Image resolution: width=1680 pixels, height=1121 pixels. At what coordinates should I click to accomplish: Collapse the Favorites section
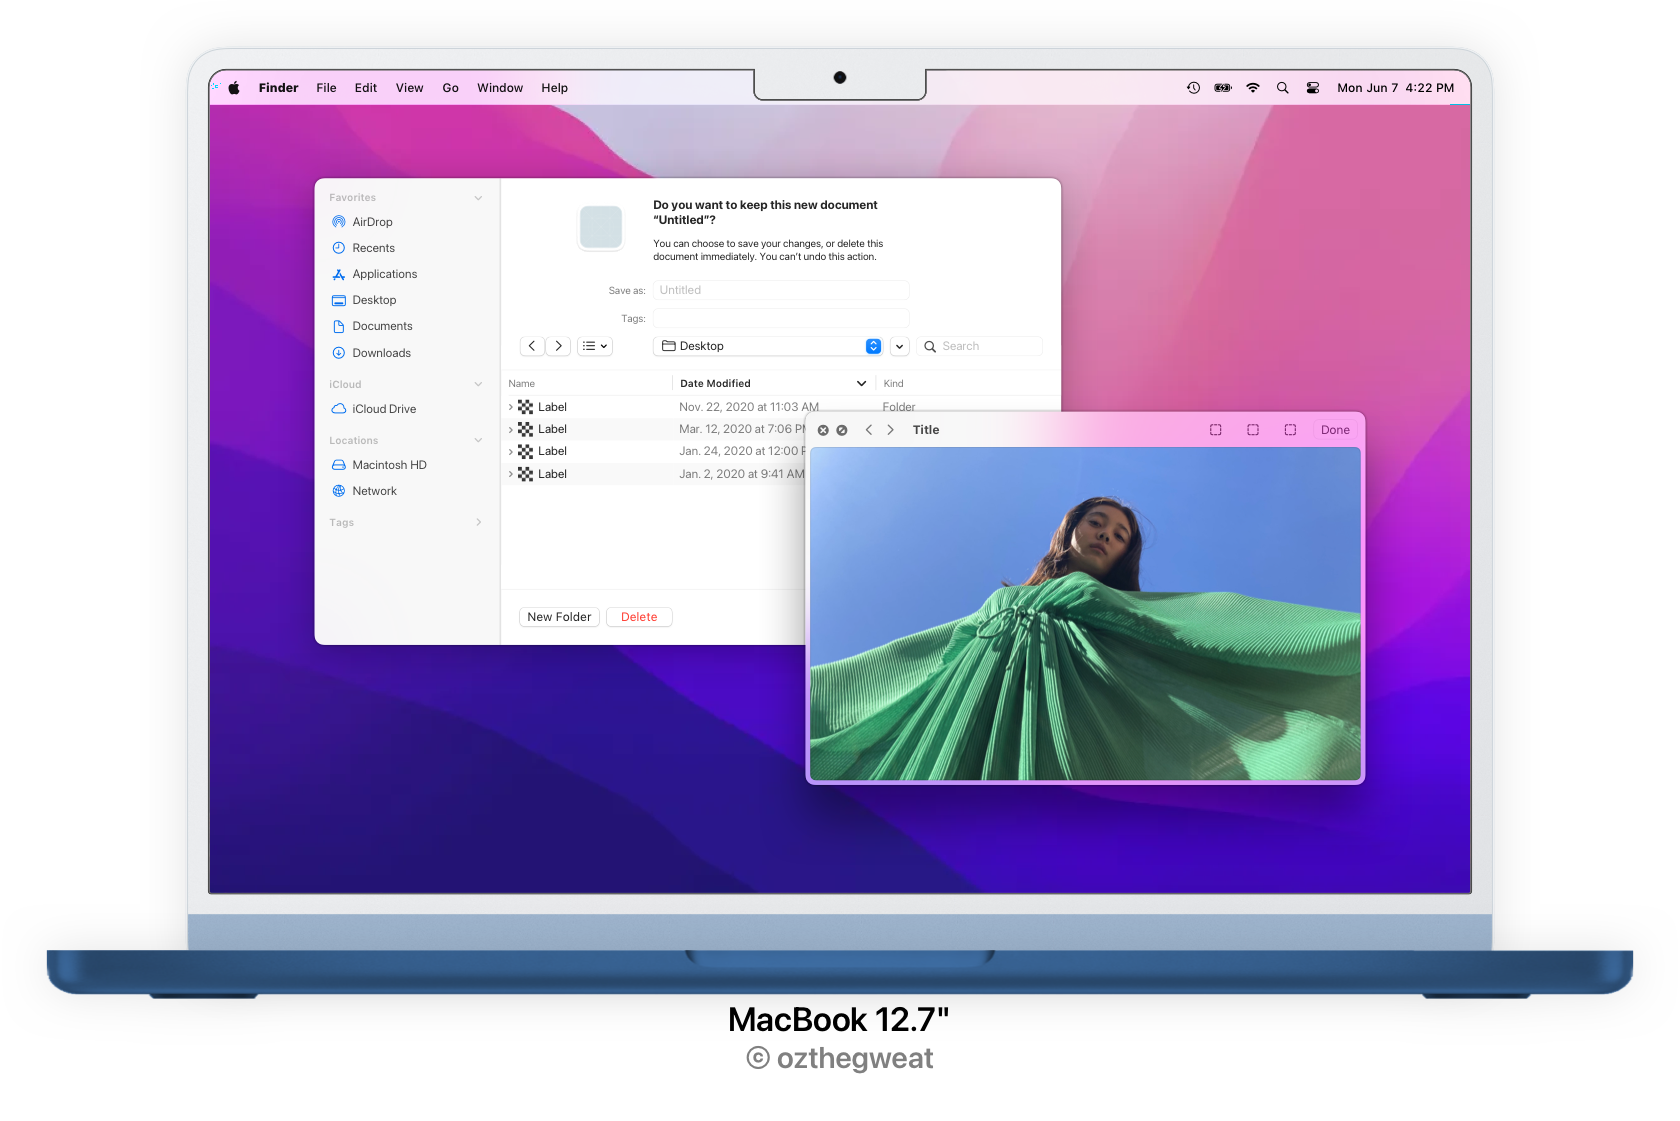[x=478, y=197]
